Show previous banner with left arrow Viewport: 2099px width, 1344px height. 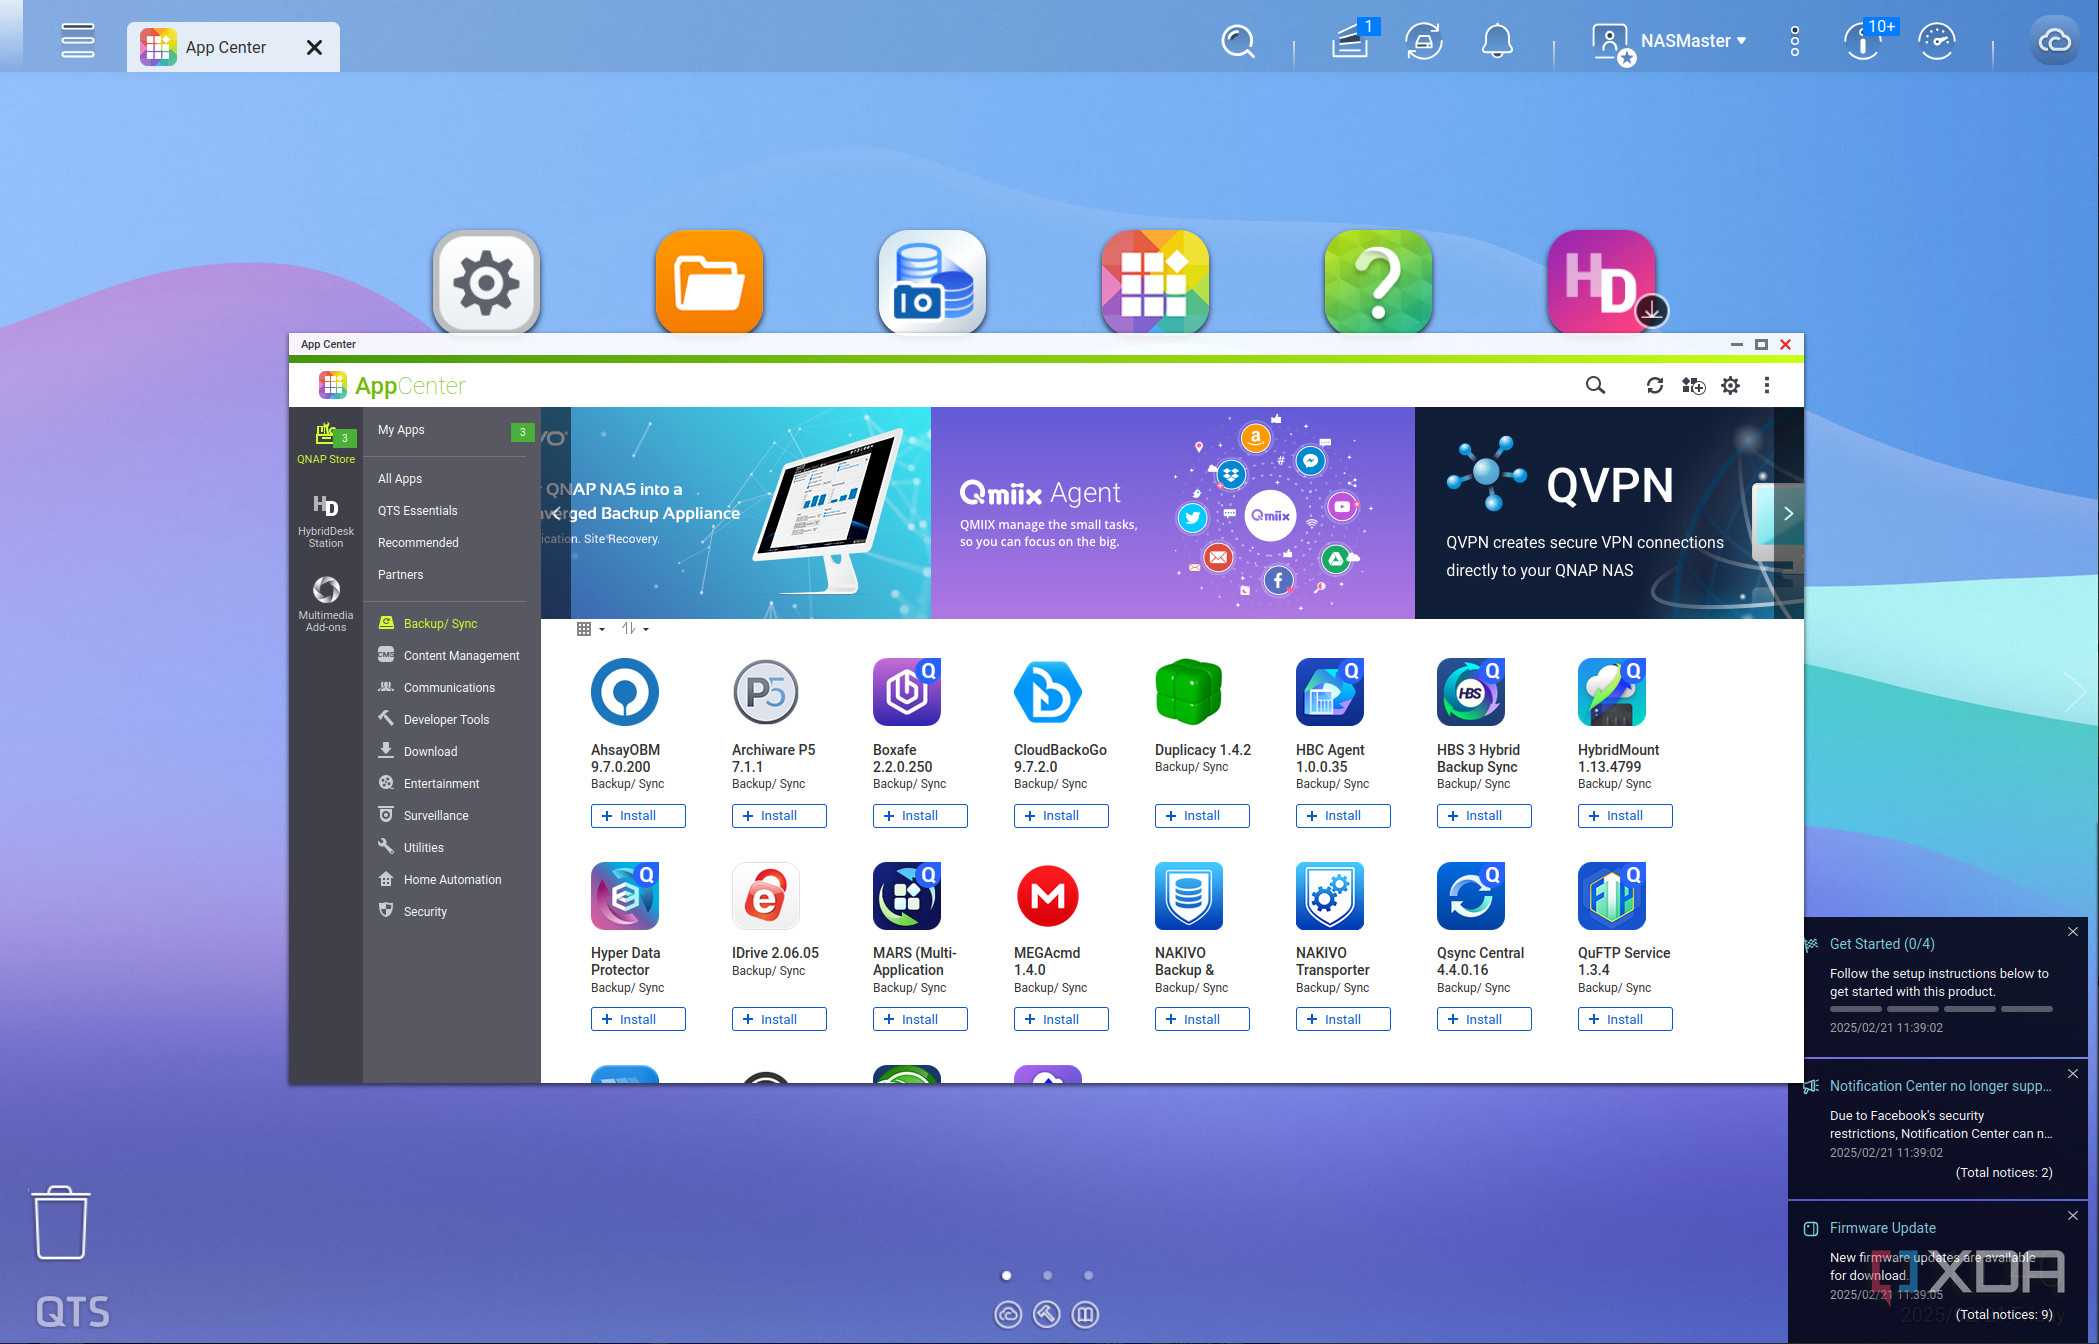(x=557, y=514)
